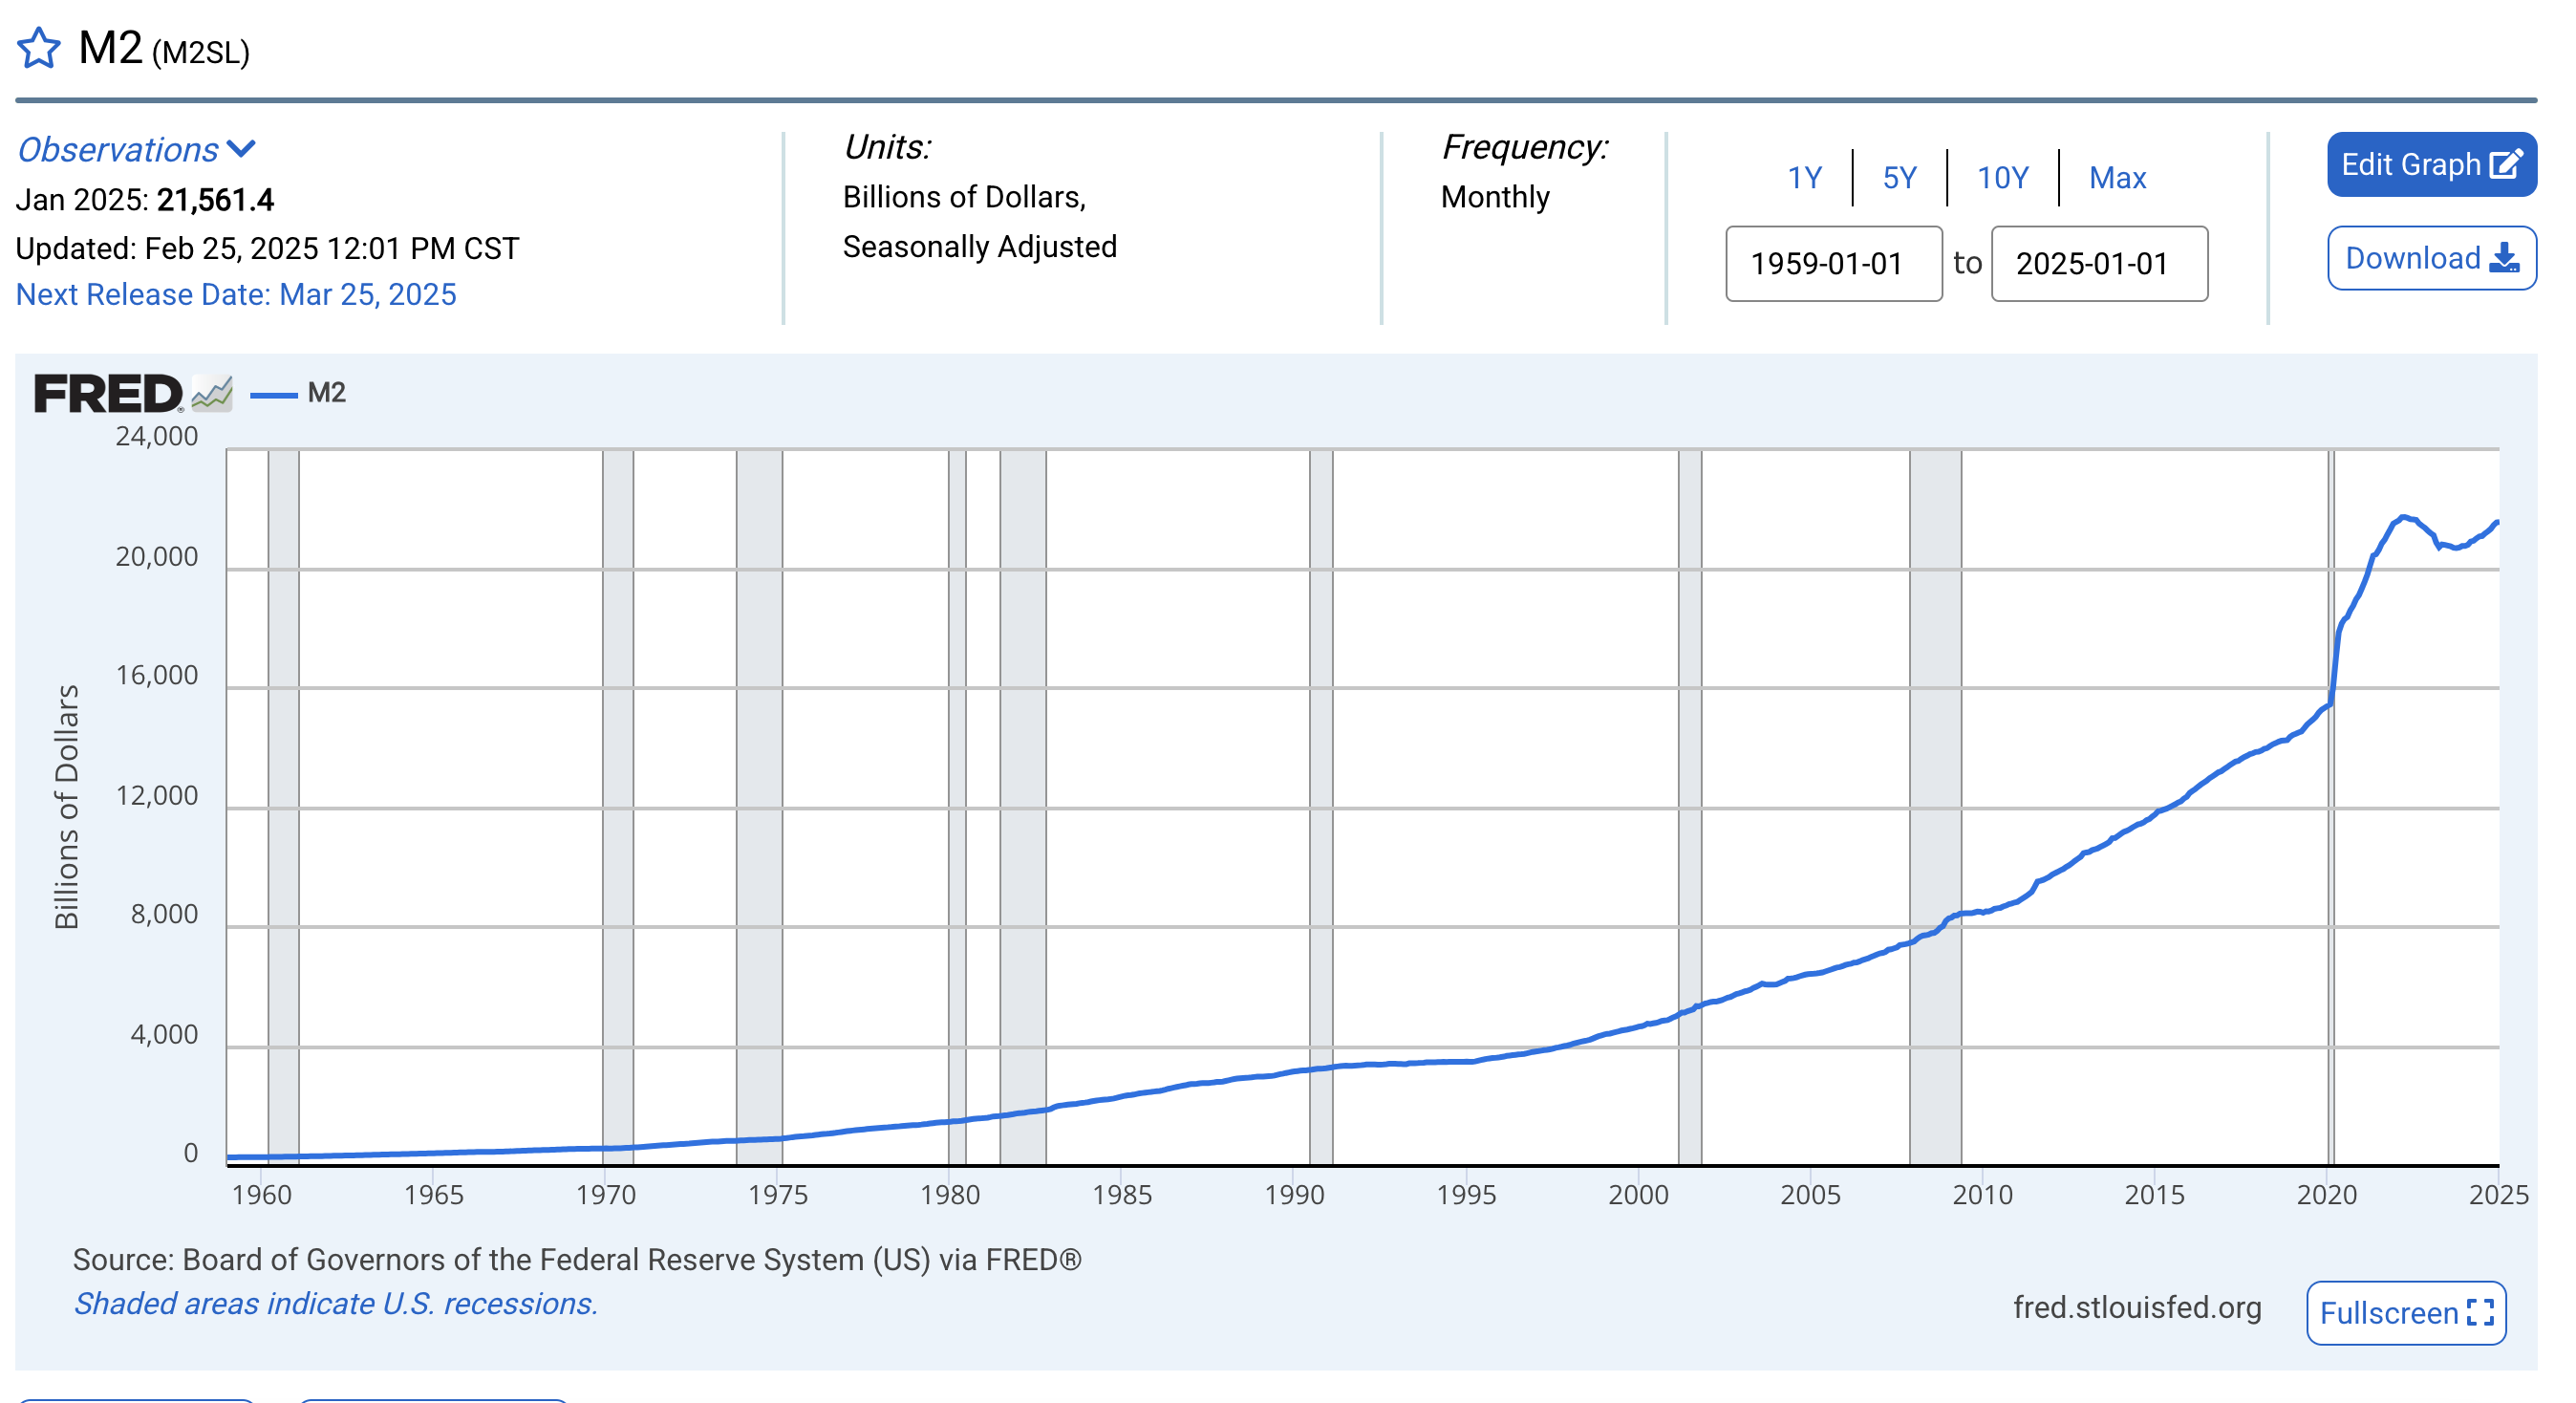Toggle the M2 series in the legend

click(x=326, y=393)
